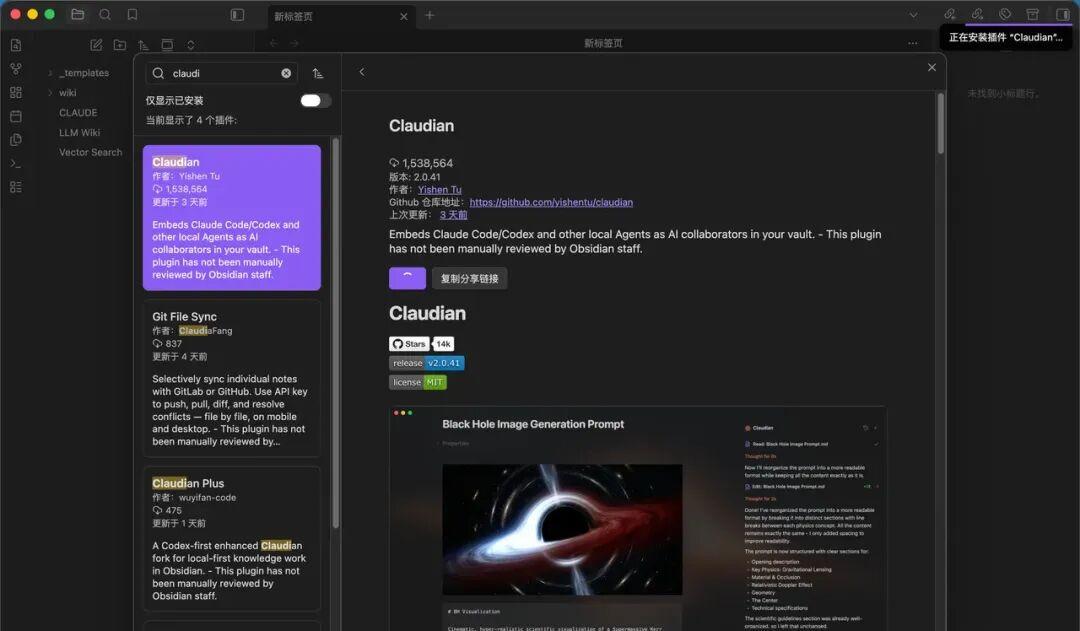The width and height of the screenshot is (1080, 631).
Task: Select the Claudian Plus plugin card
Action: [x=231, y=539]
